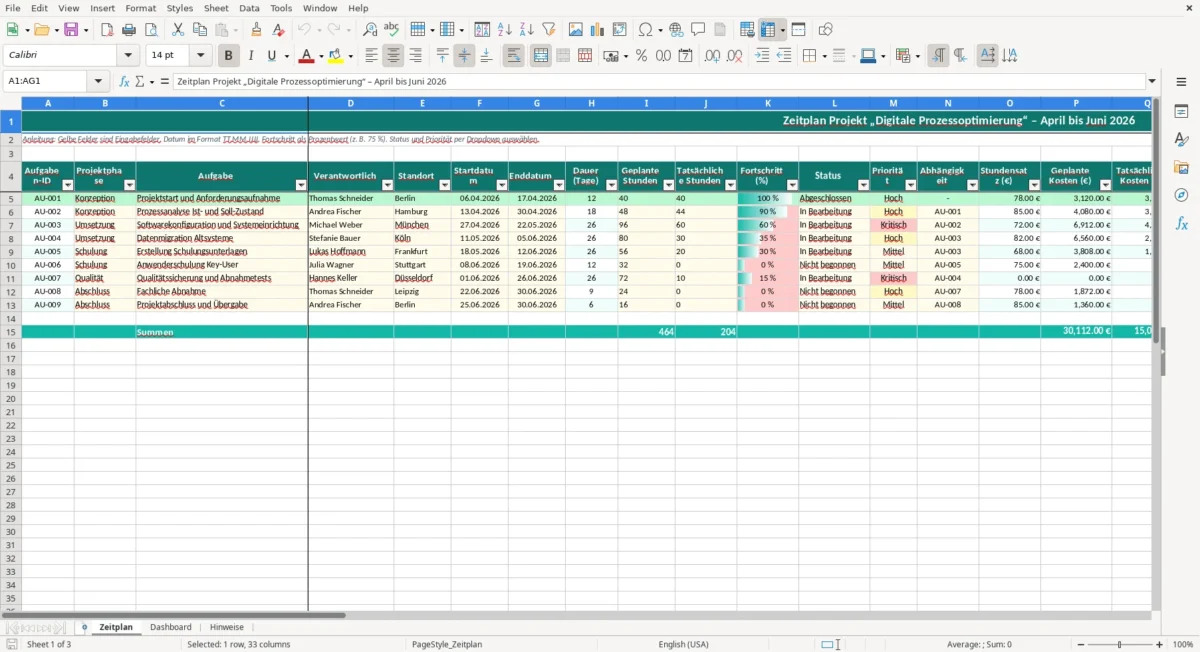
Task: Open Sidebar Gallery icon
Action: coord(1181,167)
